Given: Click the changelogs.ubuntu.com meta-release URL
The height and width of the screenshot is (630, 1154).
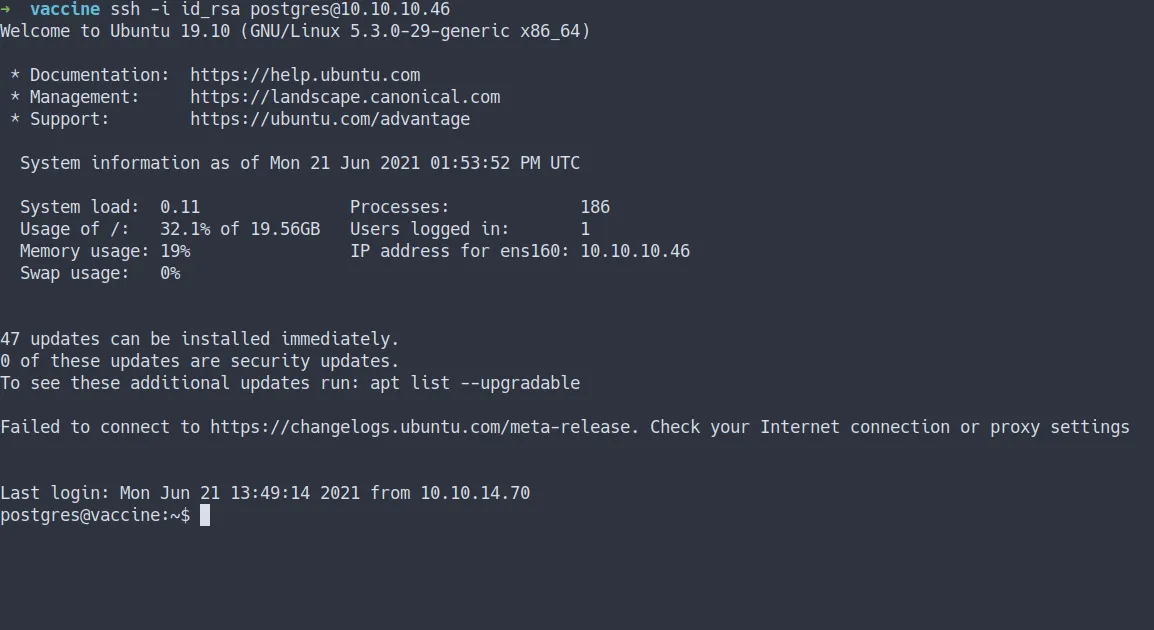Looking at the screenshot, I should point(420,427).
